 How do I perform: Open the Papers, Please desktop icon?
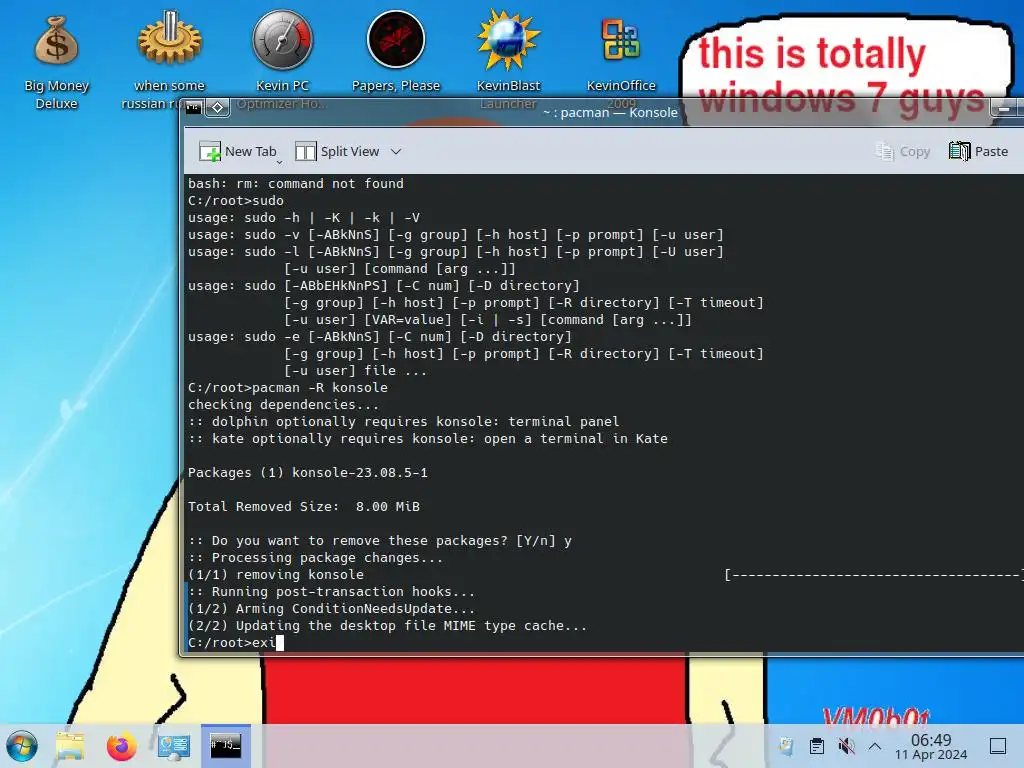[396, 52]
